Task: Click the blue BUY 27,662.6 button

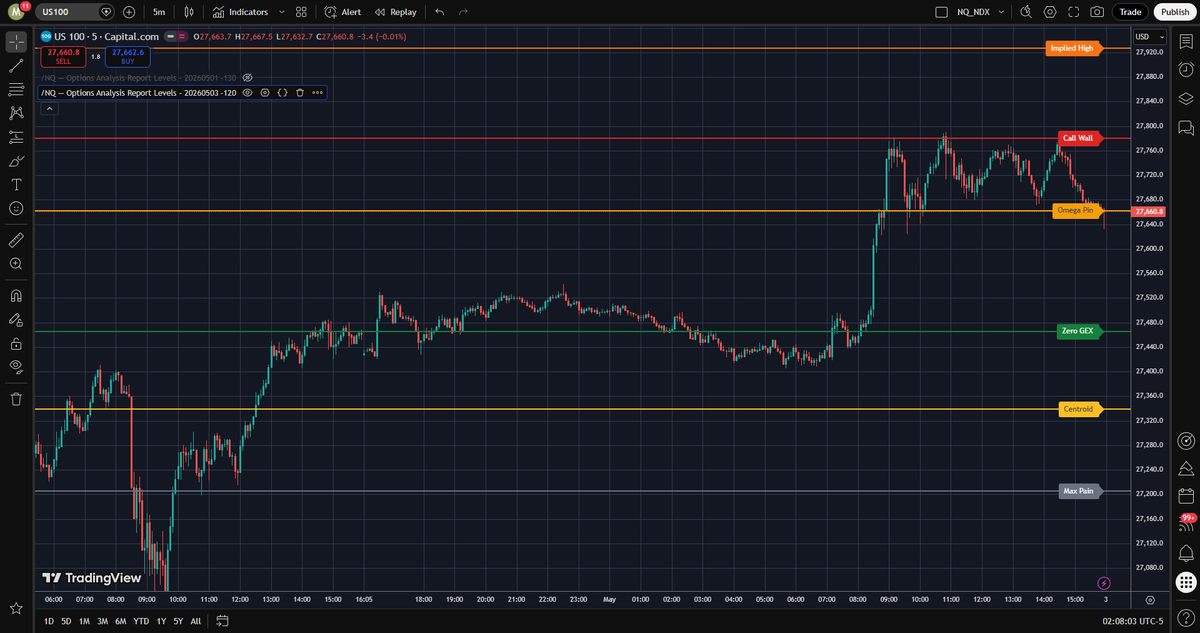Action: tap(128, 56)
